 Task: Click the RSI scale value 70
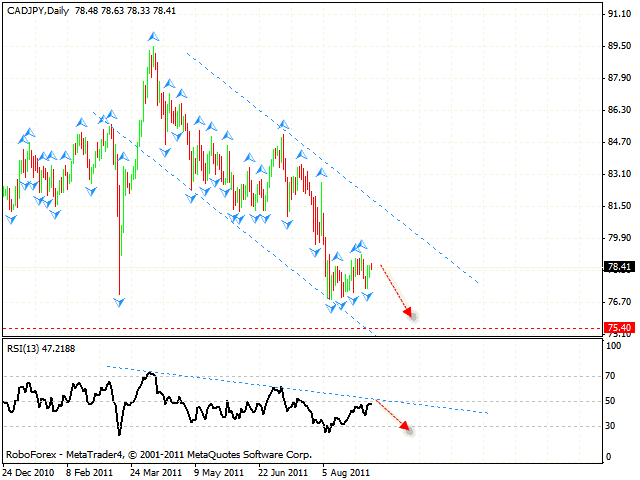pyautogui.click(x=610, y=376)
